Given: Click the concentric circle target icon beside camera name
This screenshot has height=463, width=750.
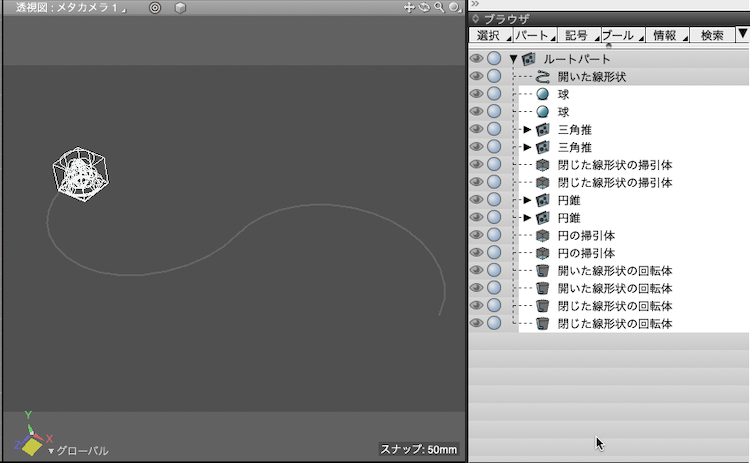Looking at the screenshot, I should pos(155,8).
